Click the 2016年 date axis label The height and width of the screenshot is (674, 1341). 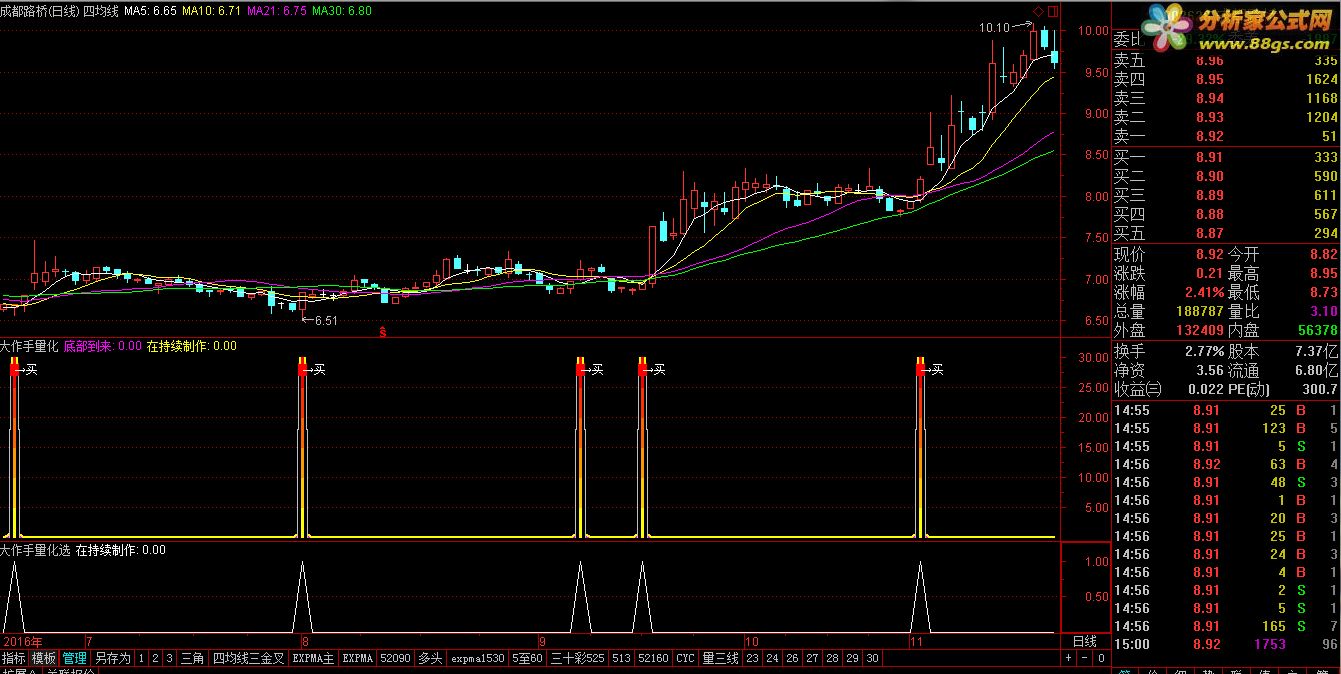tap(23, 641)
